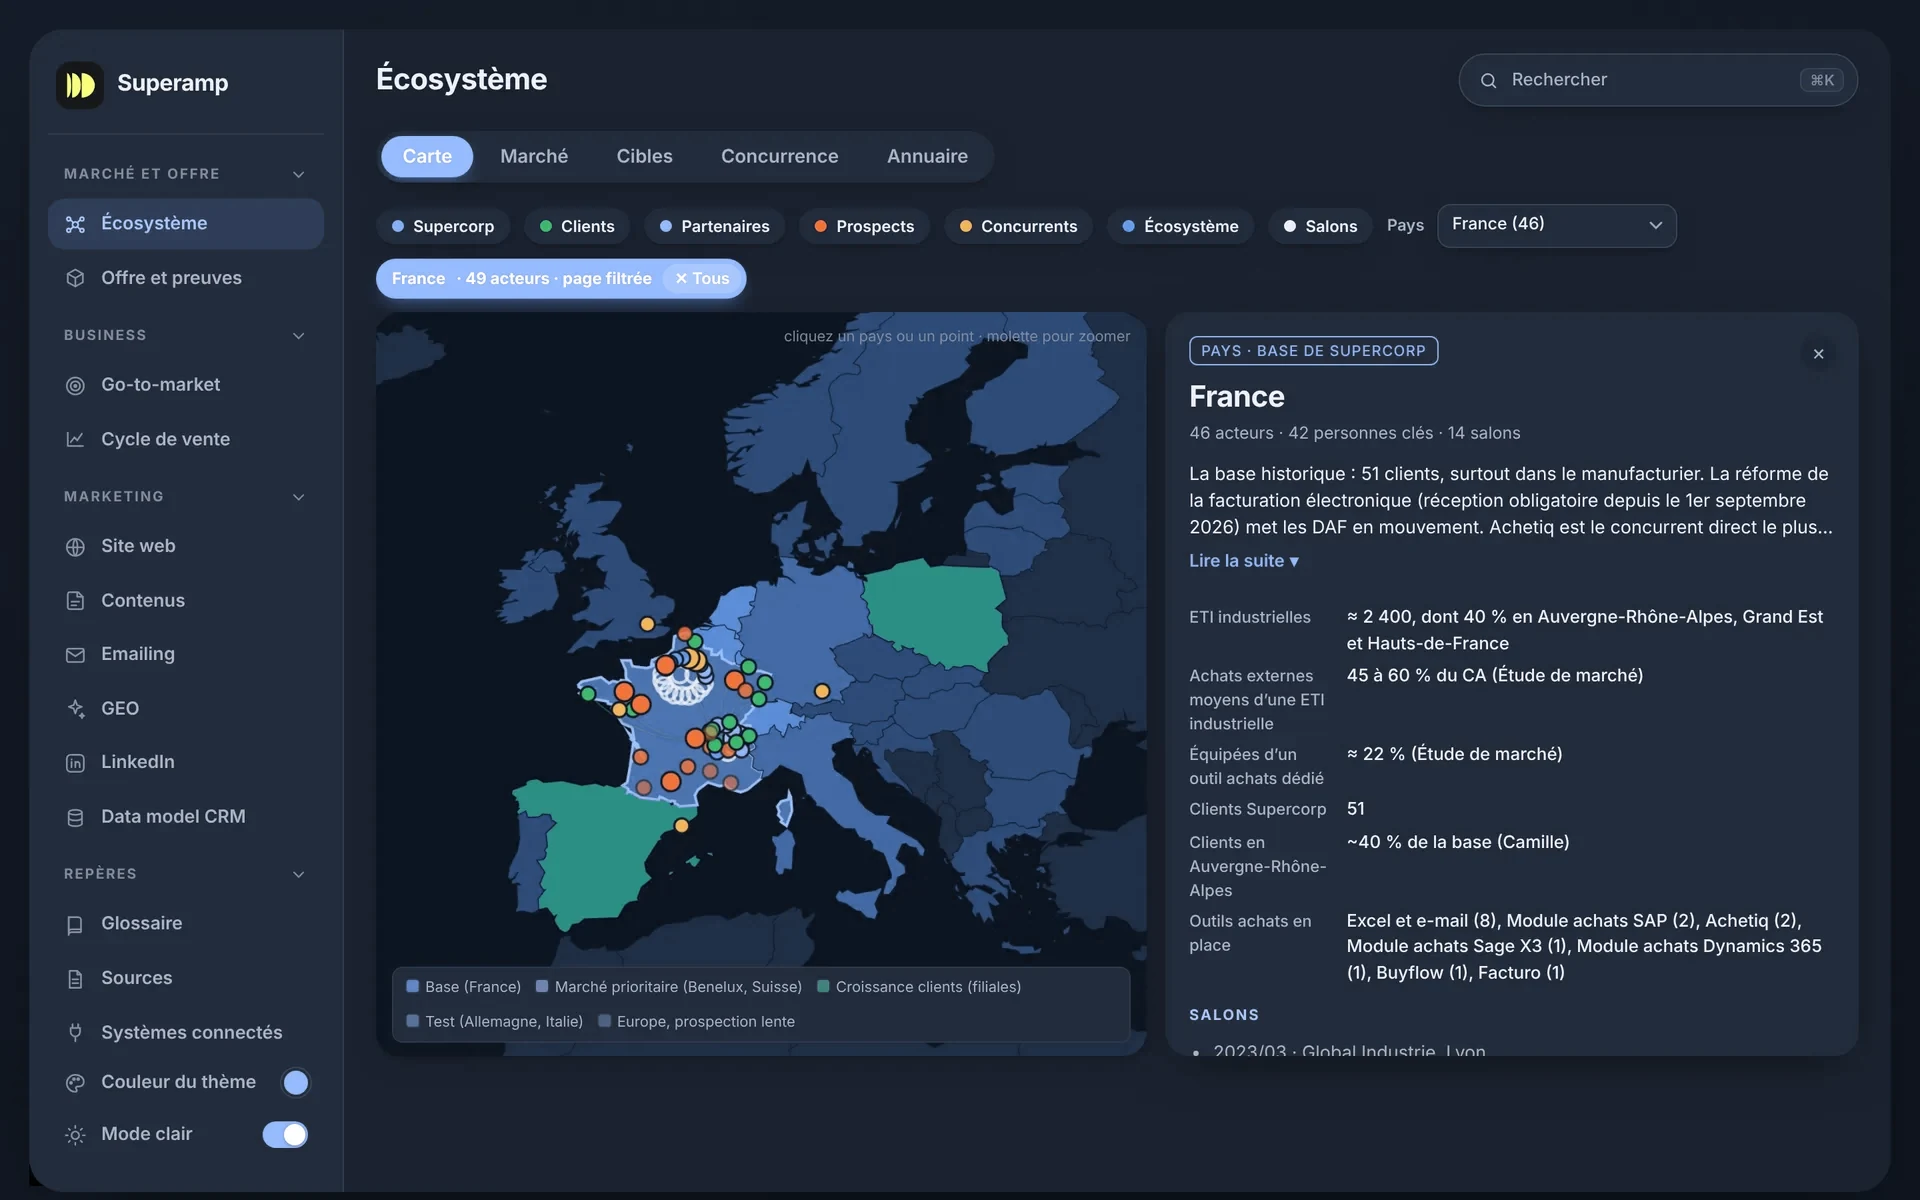This screenshot has width=1920, height=1200.
Task: Click the Data model CRM database icon
Action: [75, 817]
